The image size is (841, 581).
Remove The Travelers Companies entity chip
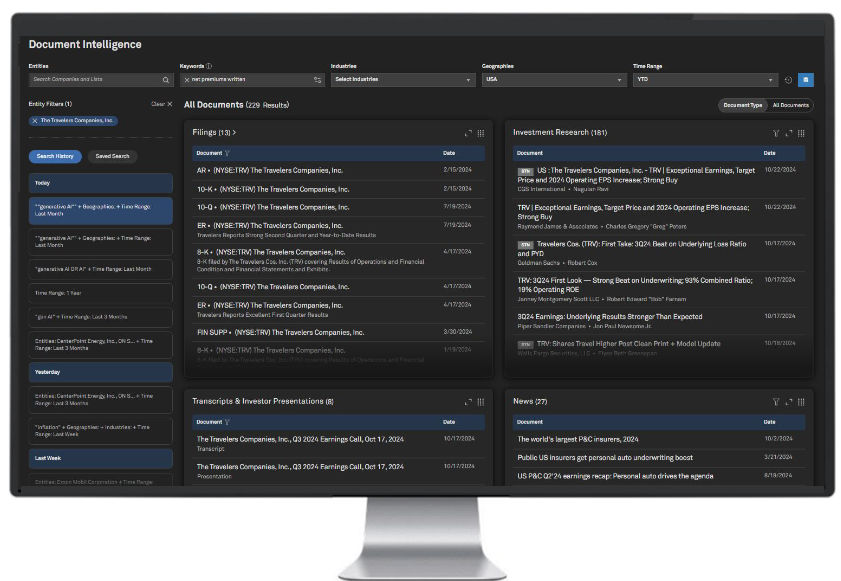[35, 121]
